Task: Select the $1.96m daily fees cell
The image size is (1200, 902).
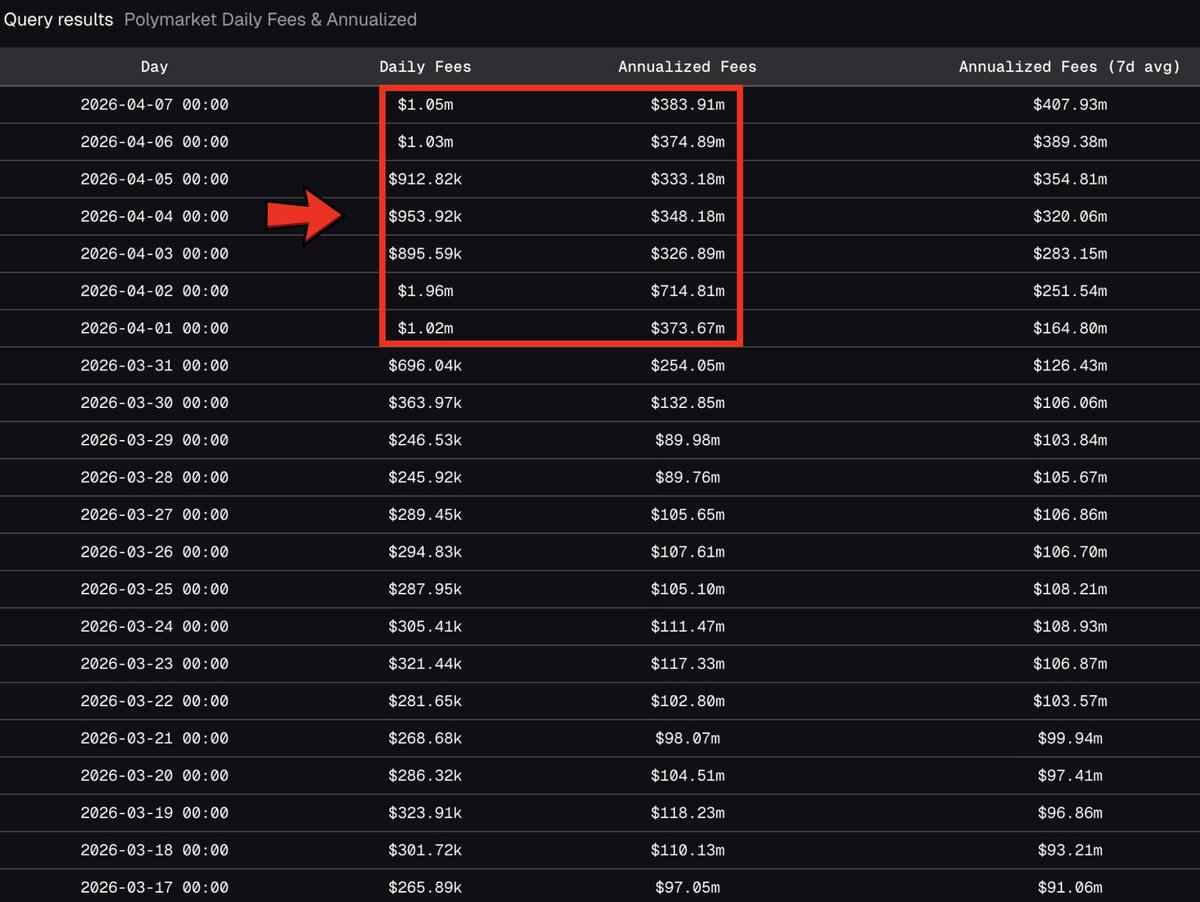Action: click(x=425, y=291)
